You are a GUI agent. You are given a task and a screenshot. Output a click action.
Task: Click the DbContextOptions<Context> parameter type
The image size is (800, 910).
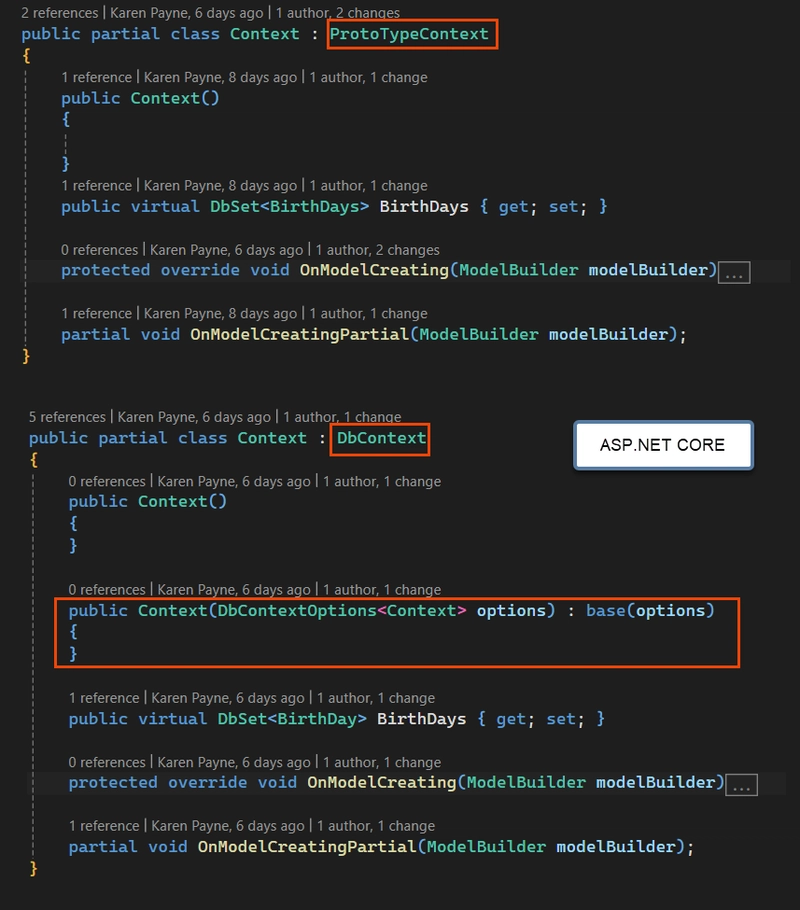pyautogui.click(x=342, y=611)
